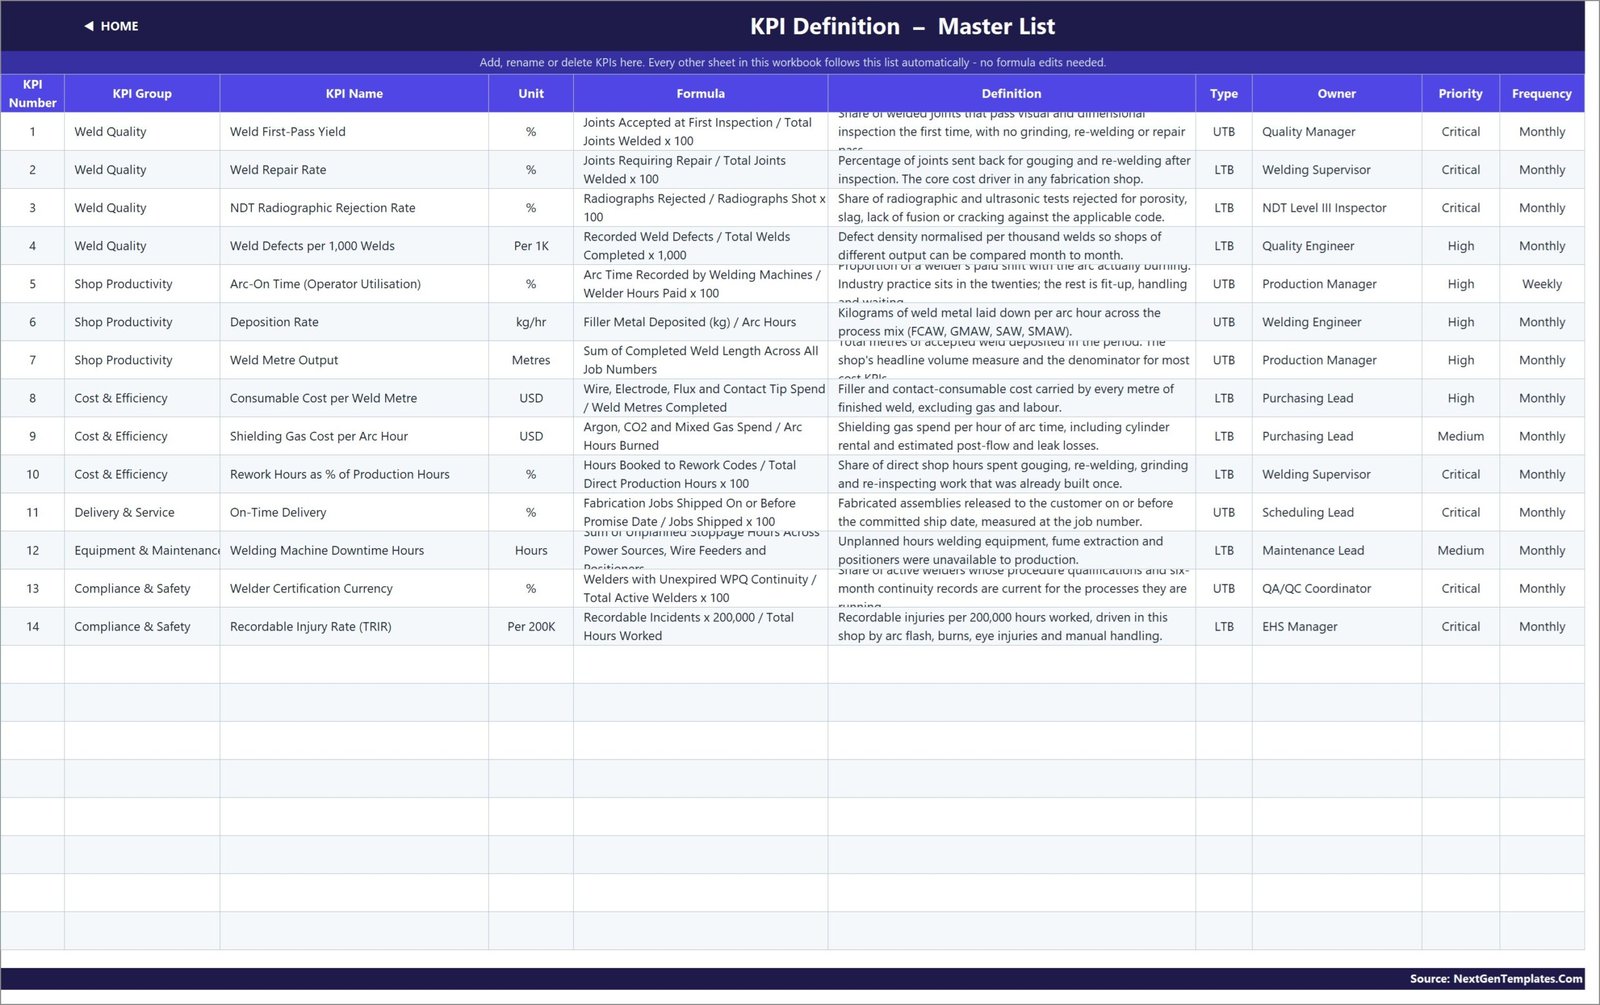The width and height of the screenshot is (1600, 1005).
Task: Select the On-Time Delivery cell
Action: [354, 512]
